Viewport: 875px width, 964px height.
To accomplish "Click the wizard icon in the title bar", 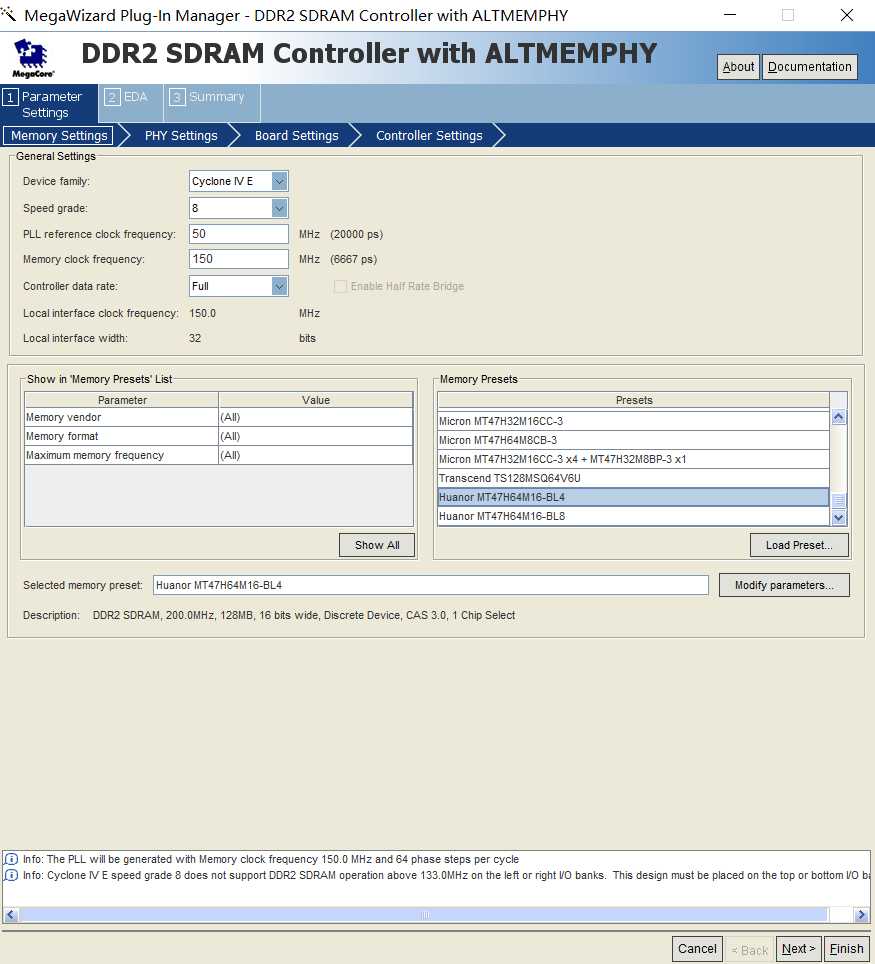I will pos(9,14).
